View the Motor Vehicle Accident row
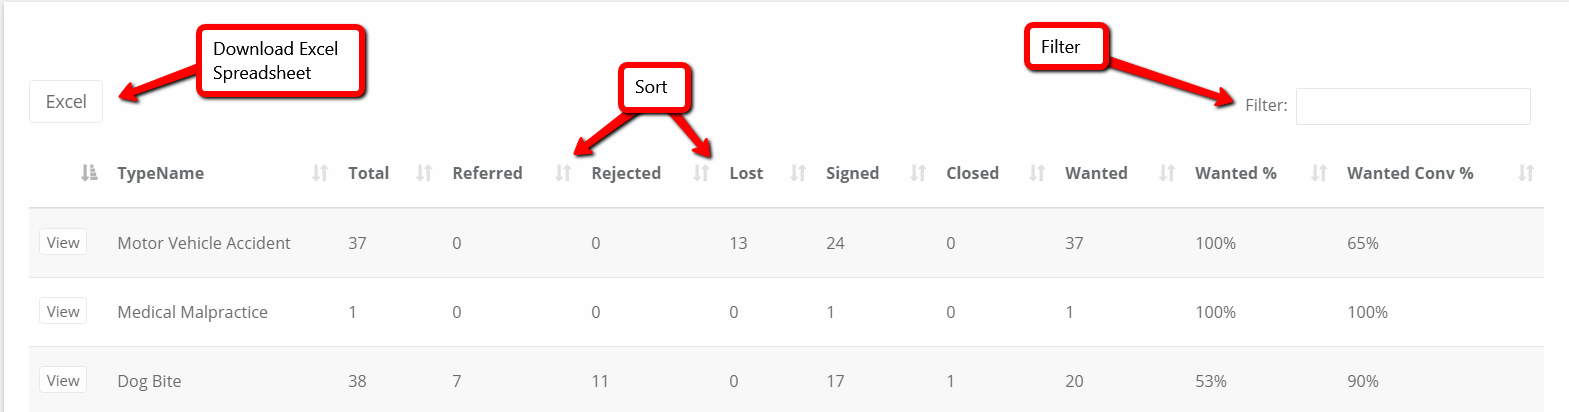Image resolution: width=1569 pixels, height=412 pixels. click(63, 243)
